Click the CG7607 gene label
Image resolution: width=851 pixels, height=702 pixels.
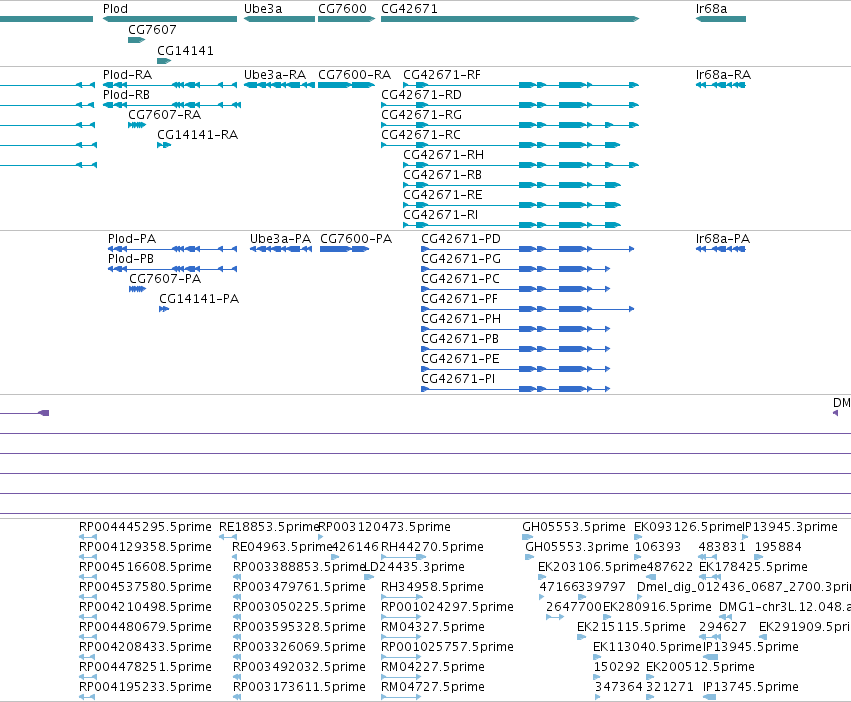click(x=152, y=29)
